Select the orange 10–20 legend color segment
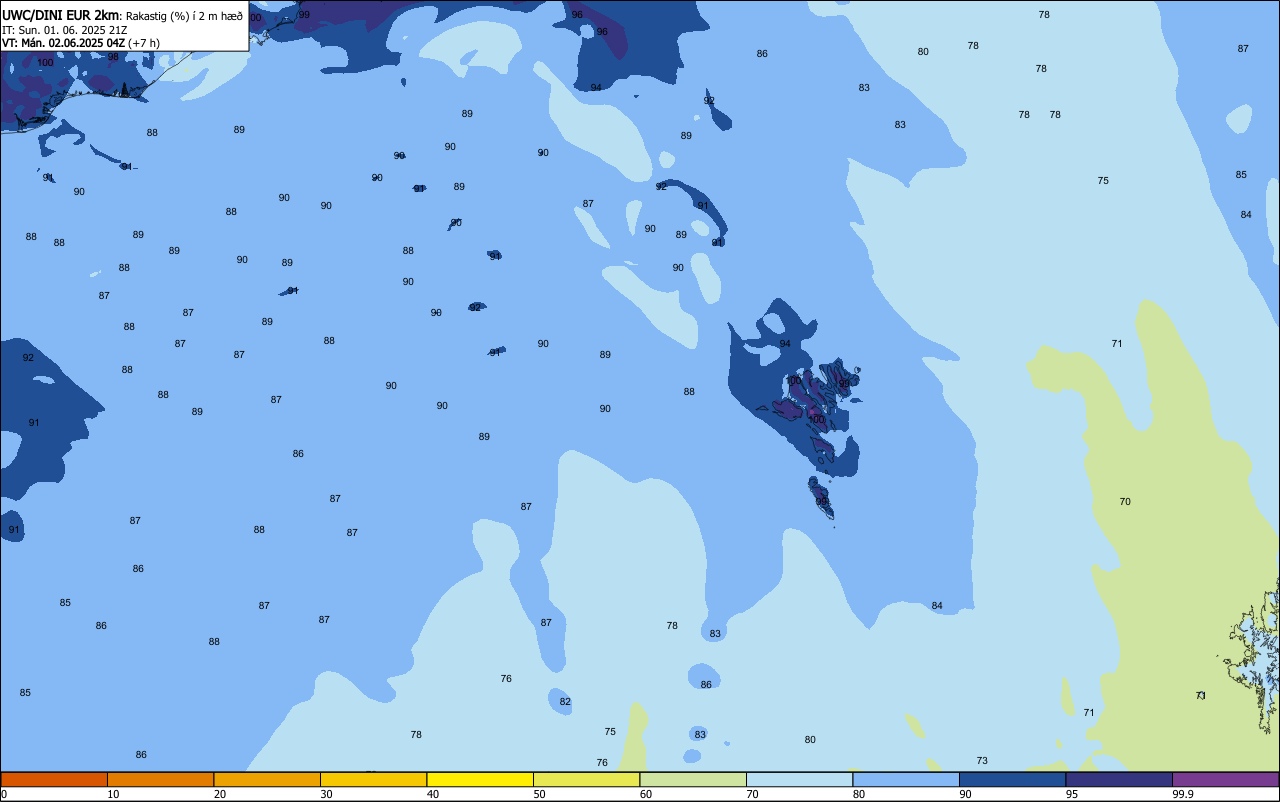Image resolution: width=1280 pixels, height=802 pixels. [160, 779]
